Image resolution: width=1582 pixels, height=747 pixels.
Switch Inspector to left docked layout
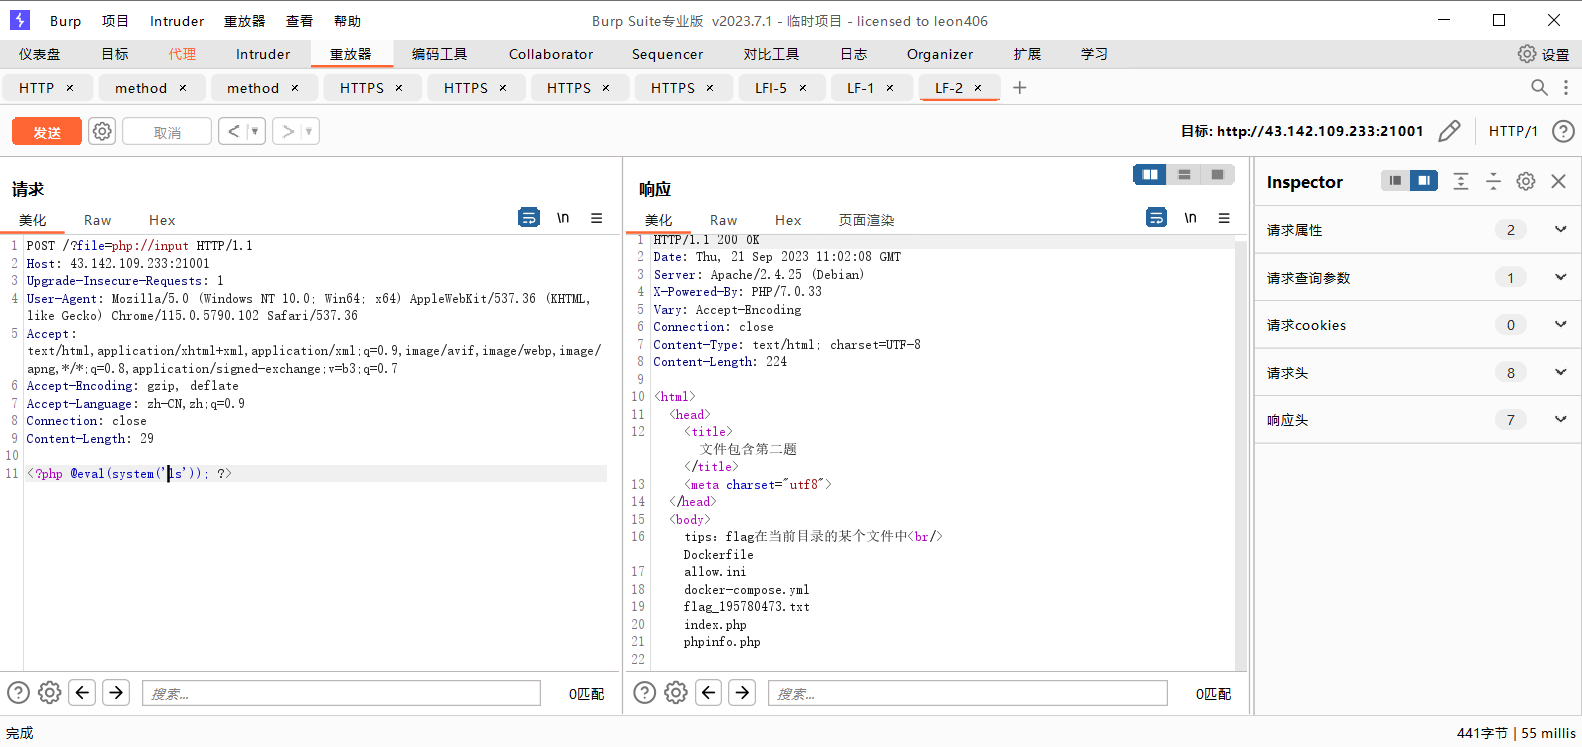tap(1395, 180)
